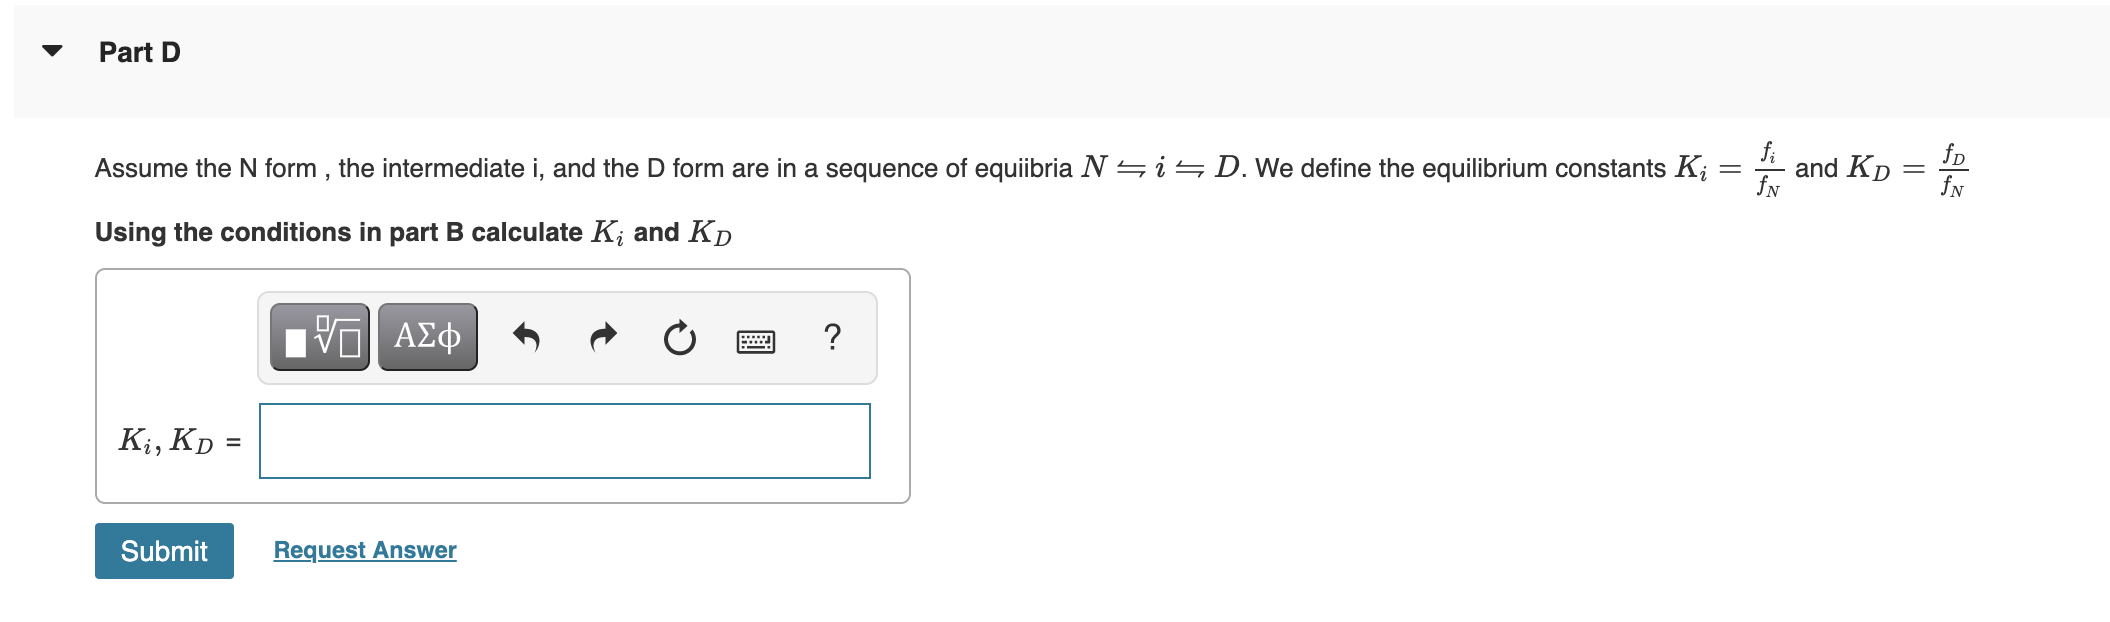Click inside the Ki, KD answer box
The image size is (2110, 622).
(x=563, y=440)
